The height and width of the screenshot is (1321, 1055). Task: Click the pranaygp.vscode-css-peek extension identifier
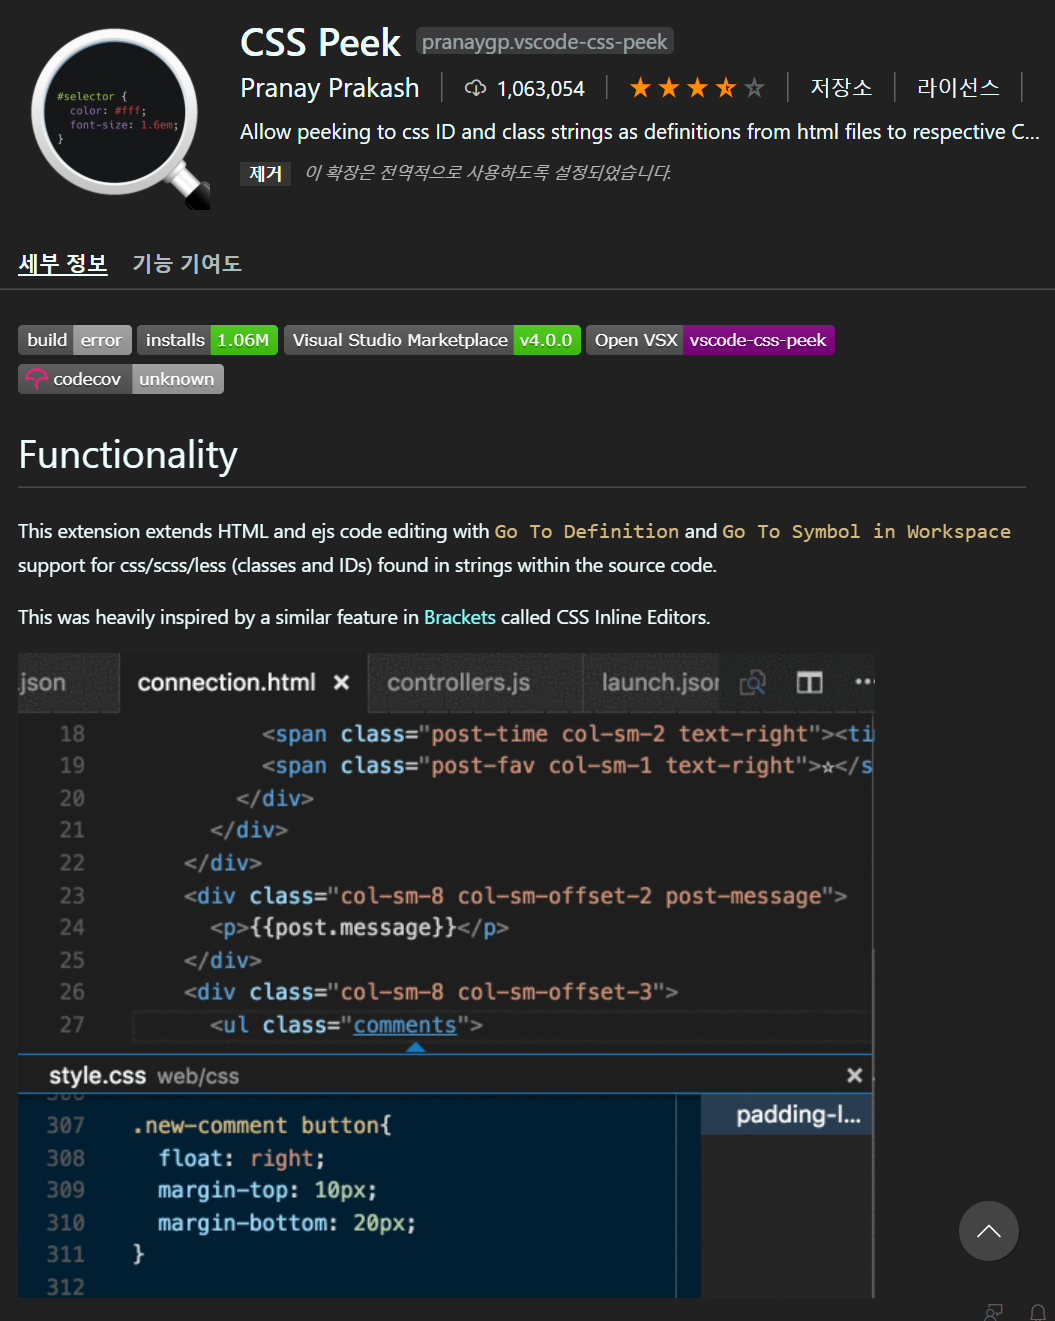(544, 42)
